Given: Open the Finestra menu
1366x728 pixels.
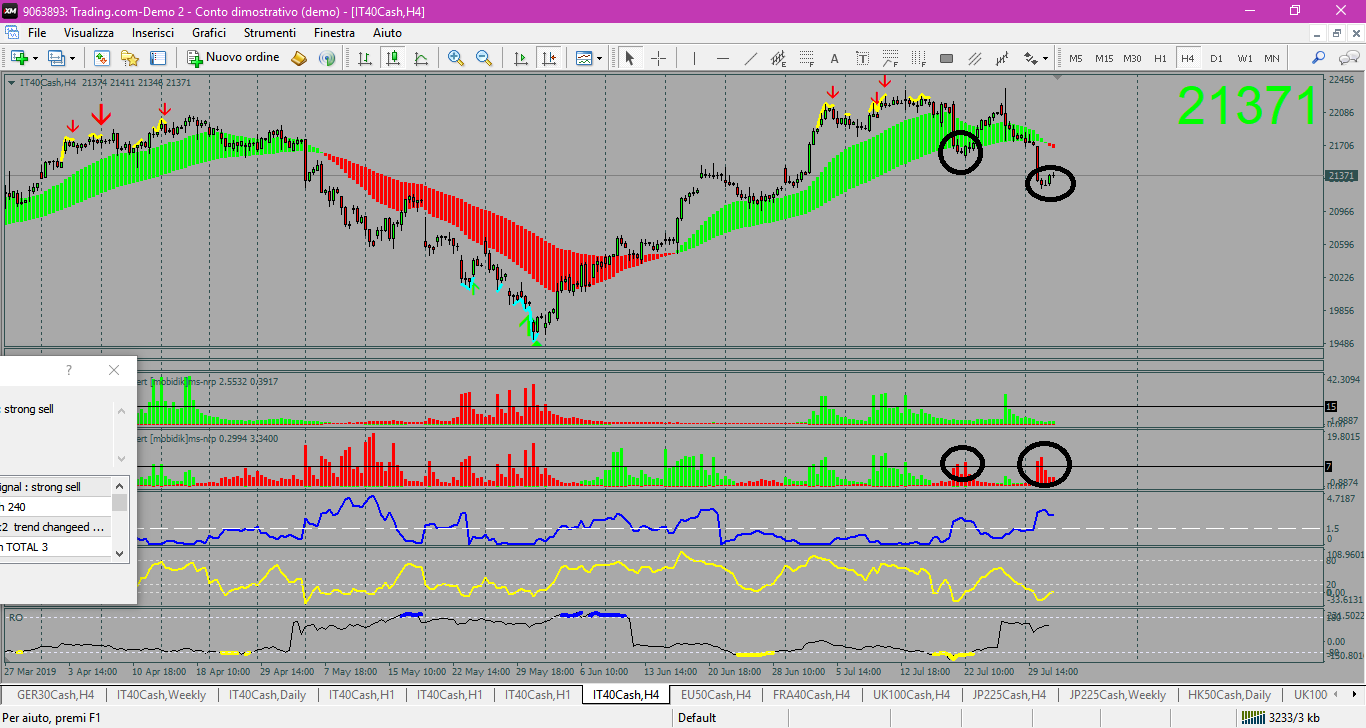Looking at the screenshot, I should [x=334, y=33].
